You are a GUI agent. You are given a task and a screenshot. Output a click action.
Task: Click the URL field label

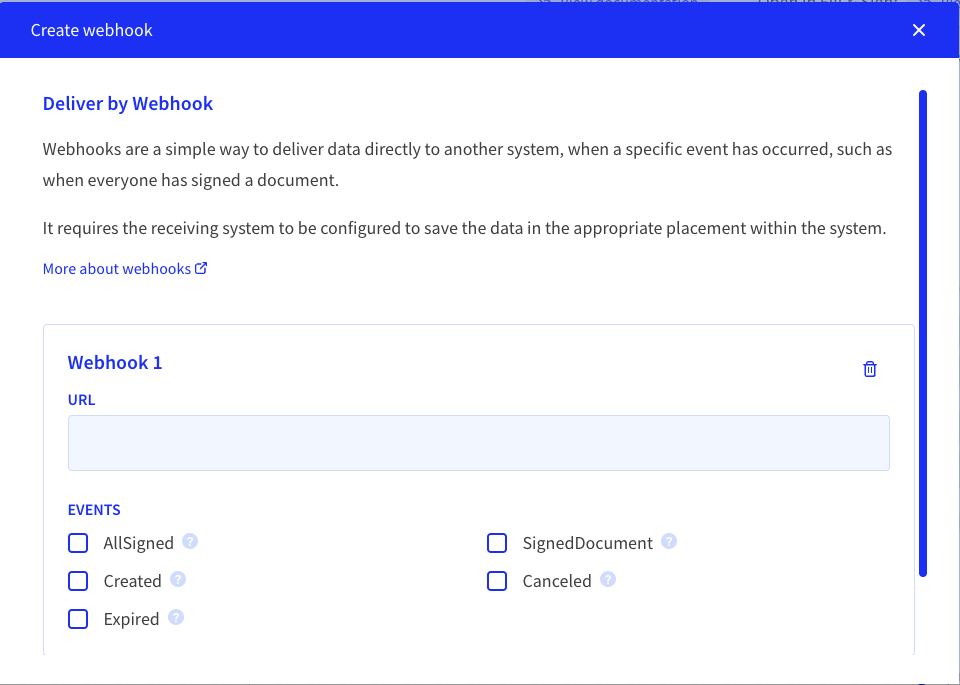(x=81, y=400)
